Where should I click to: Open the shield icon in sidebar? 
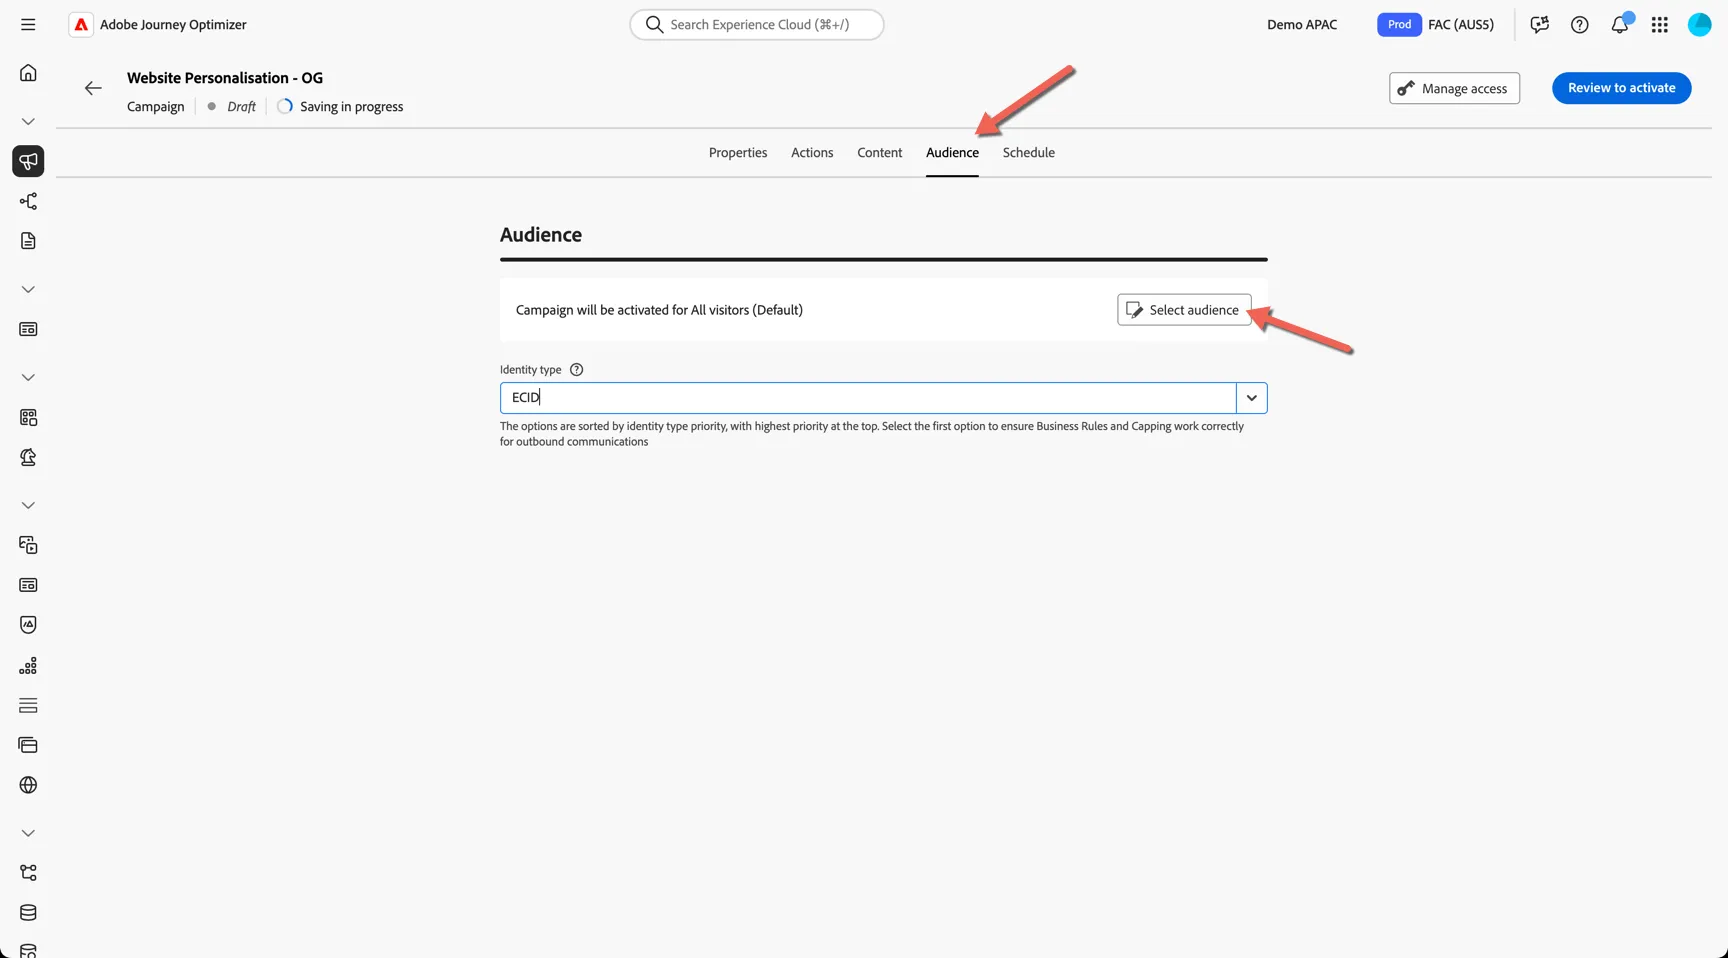point(28,625)
